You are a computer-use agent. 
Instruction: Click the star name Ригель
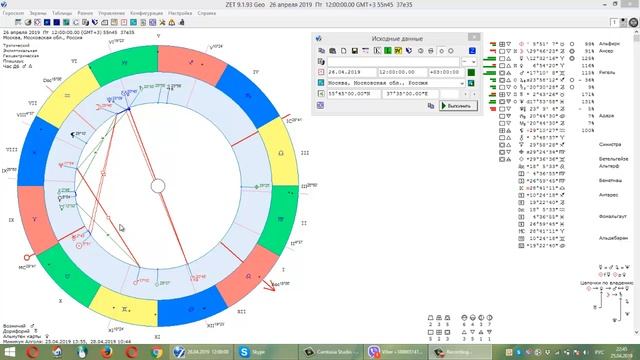(x=607, y=72)
